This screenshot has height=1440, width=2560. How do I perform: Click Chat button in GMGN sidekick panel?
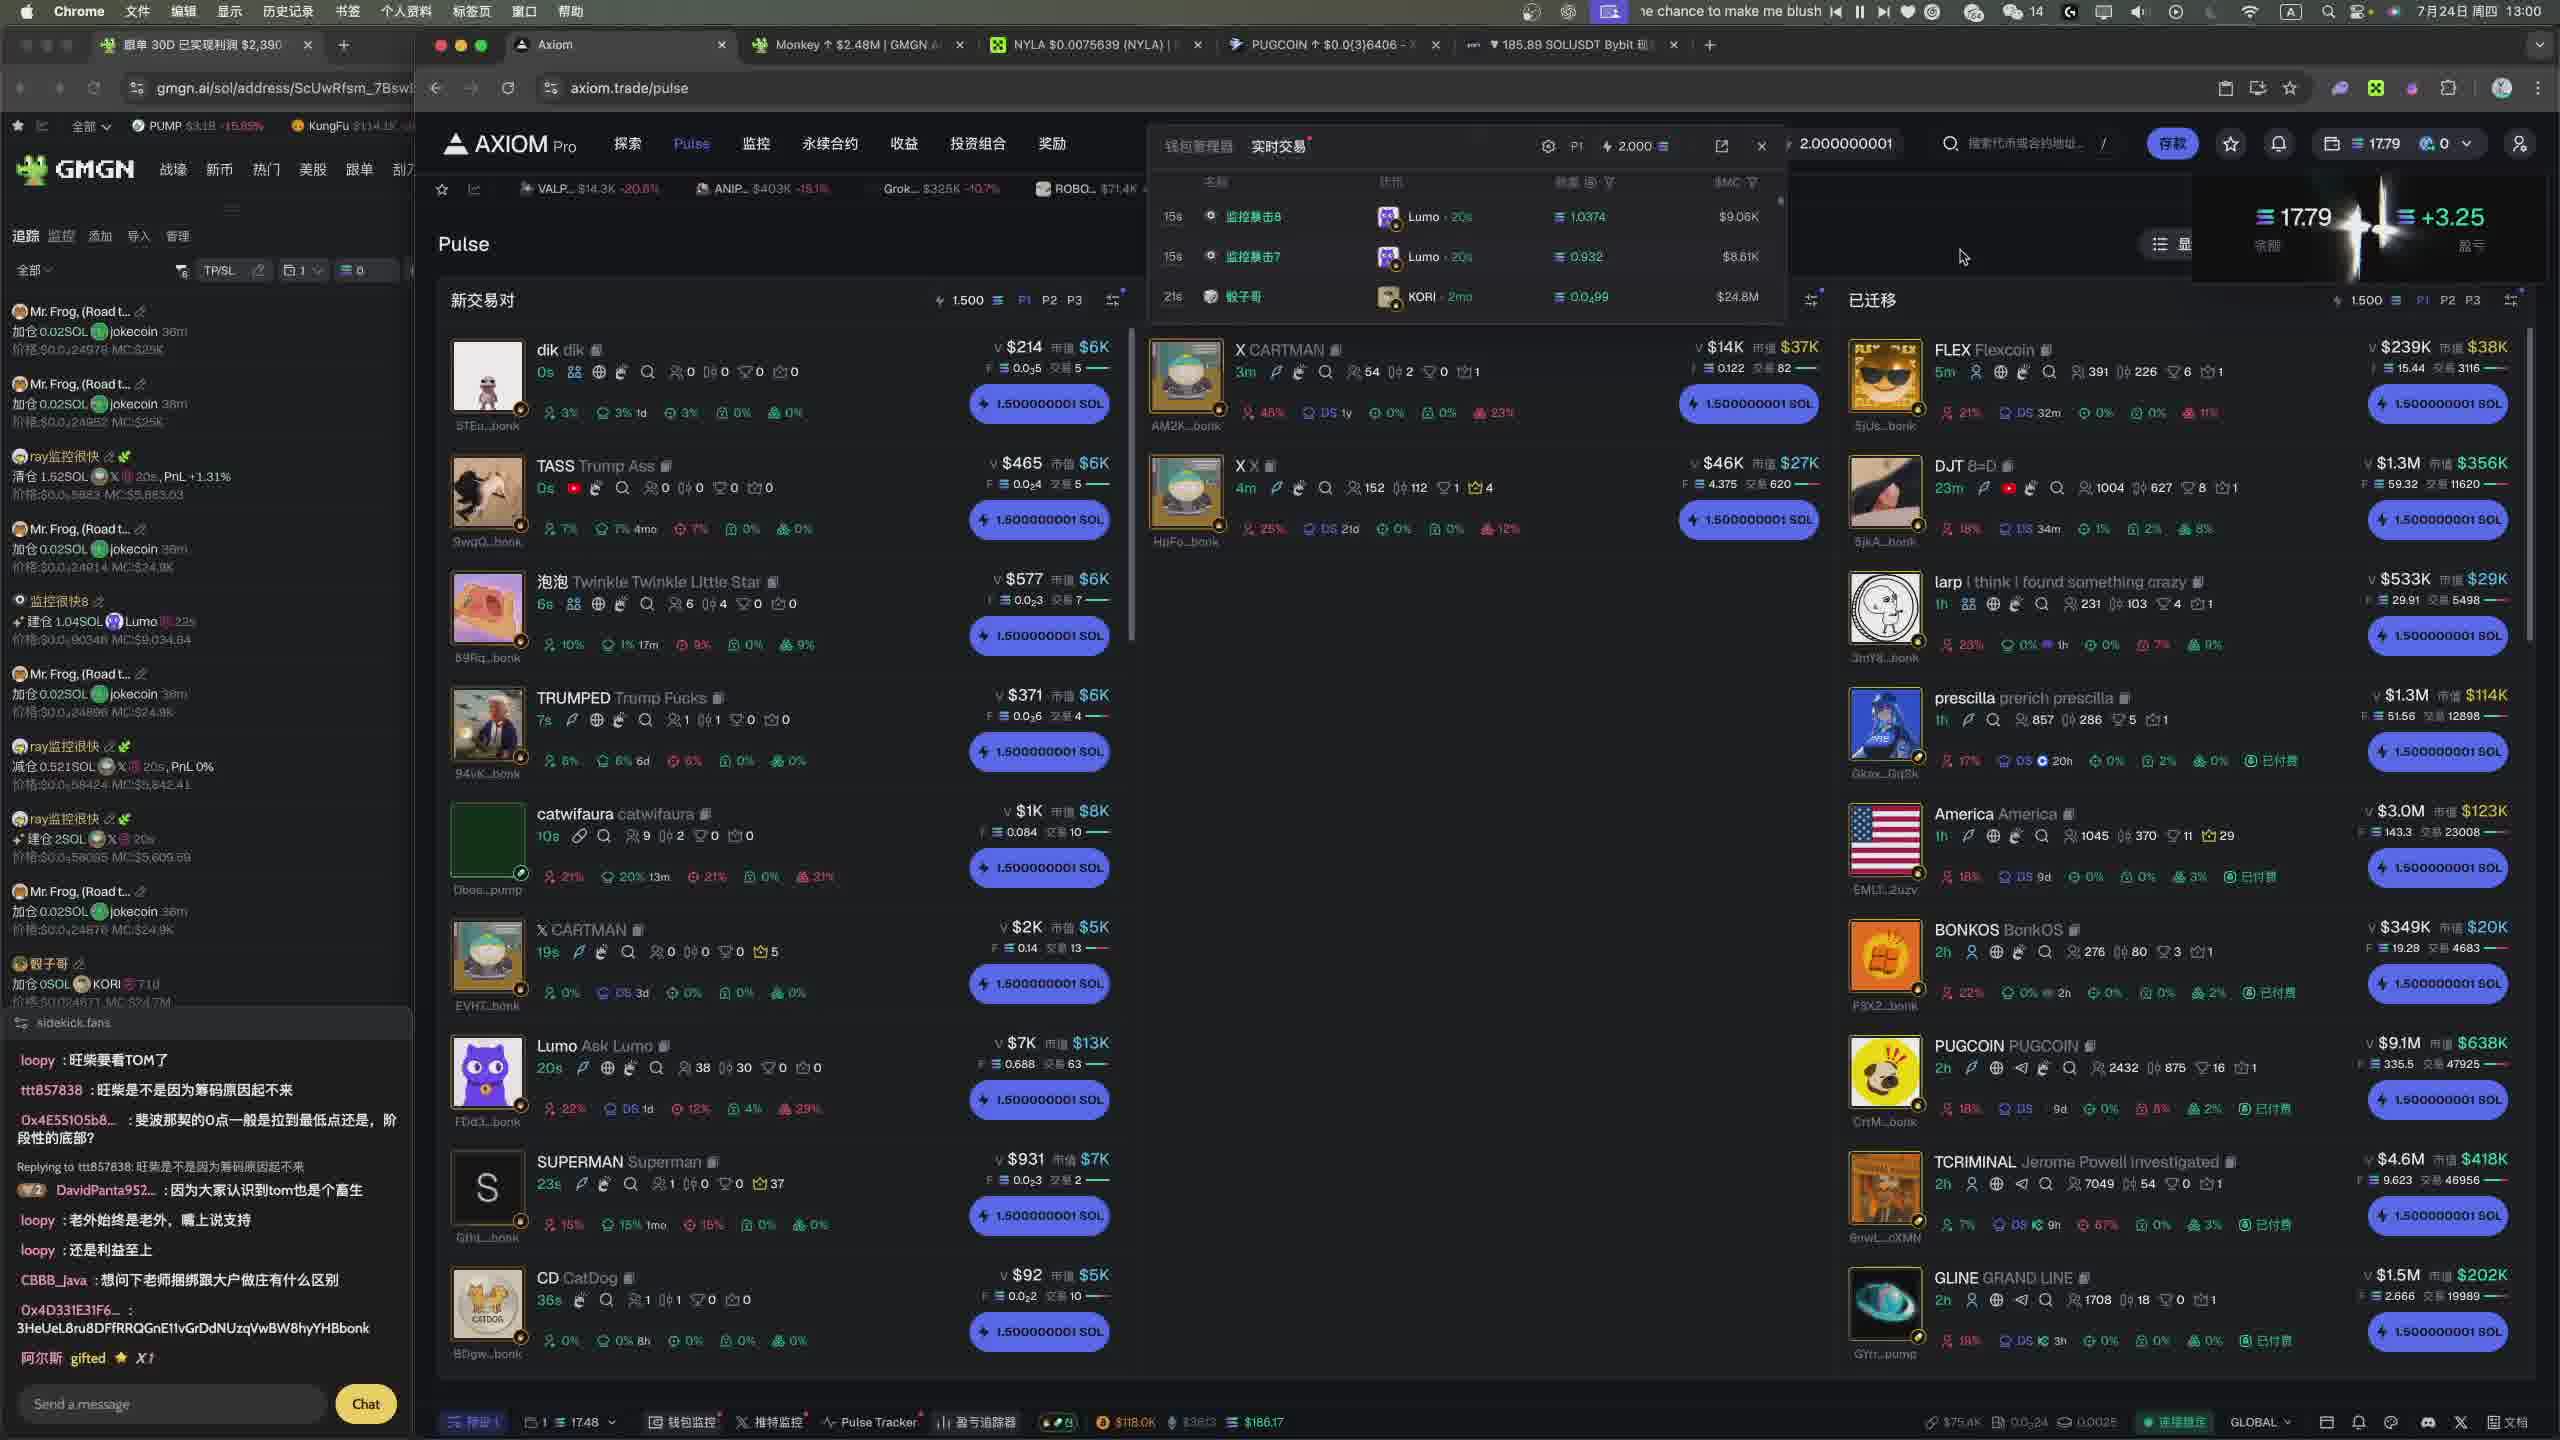pos(366,1404)
